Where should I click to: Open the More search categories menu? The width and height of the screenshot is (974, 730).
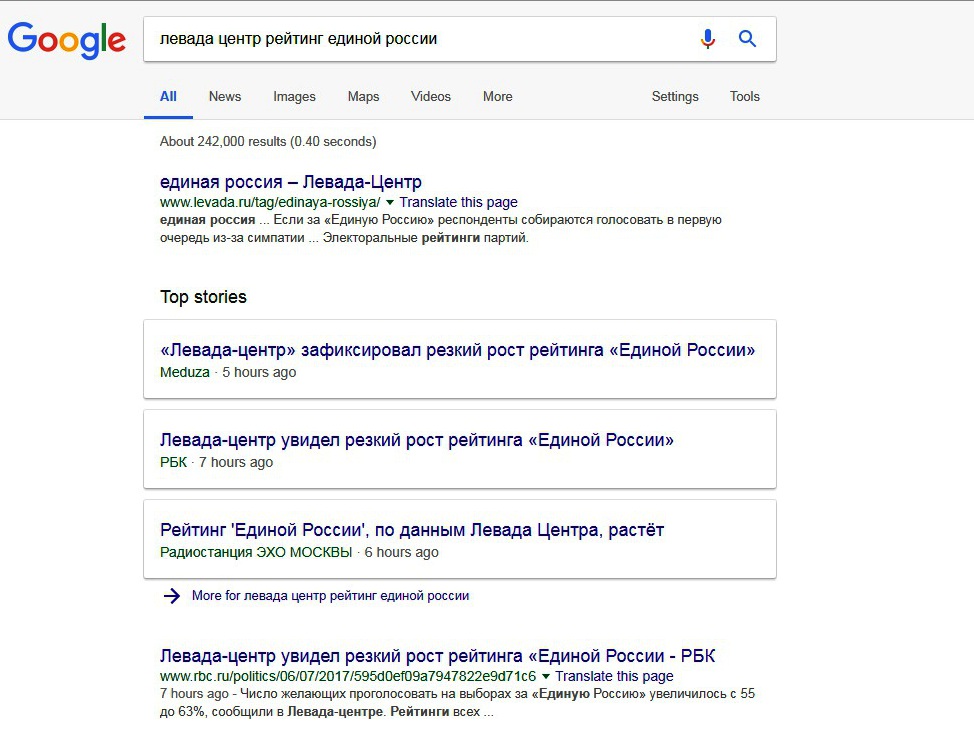point(498,96)
